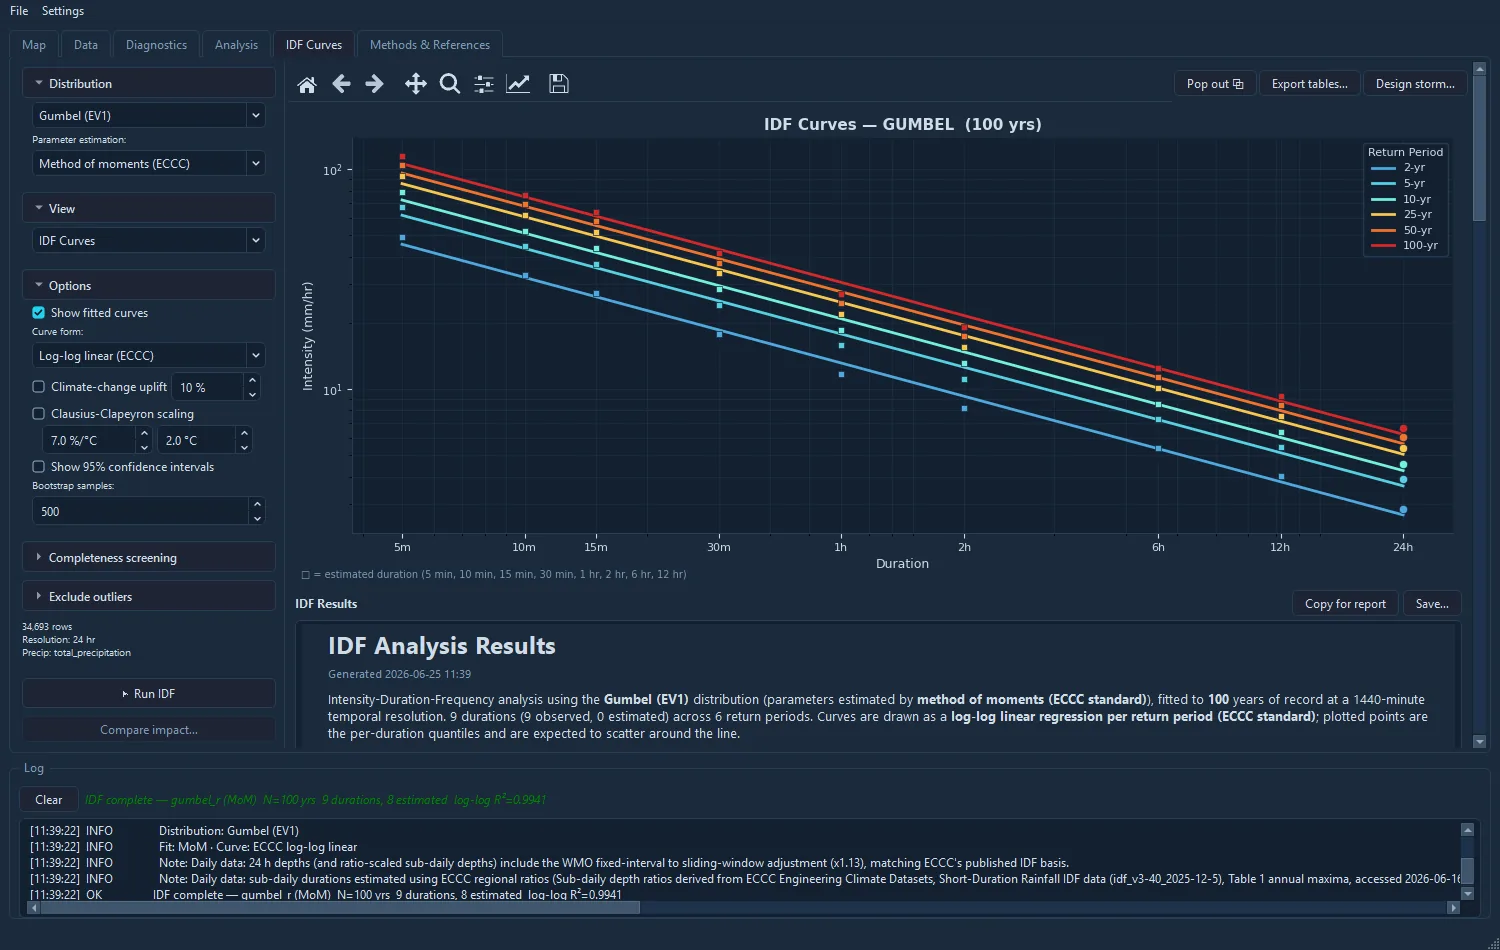The width and height of the screenshot is (1500, 950).
Task: Expand Exclude outliers section
Action: pyautogui.click(x=148, y=597)
